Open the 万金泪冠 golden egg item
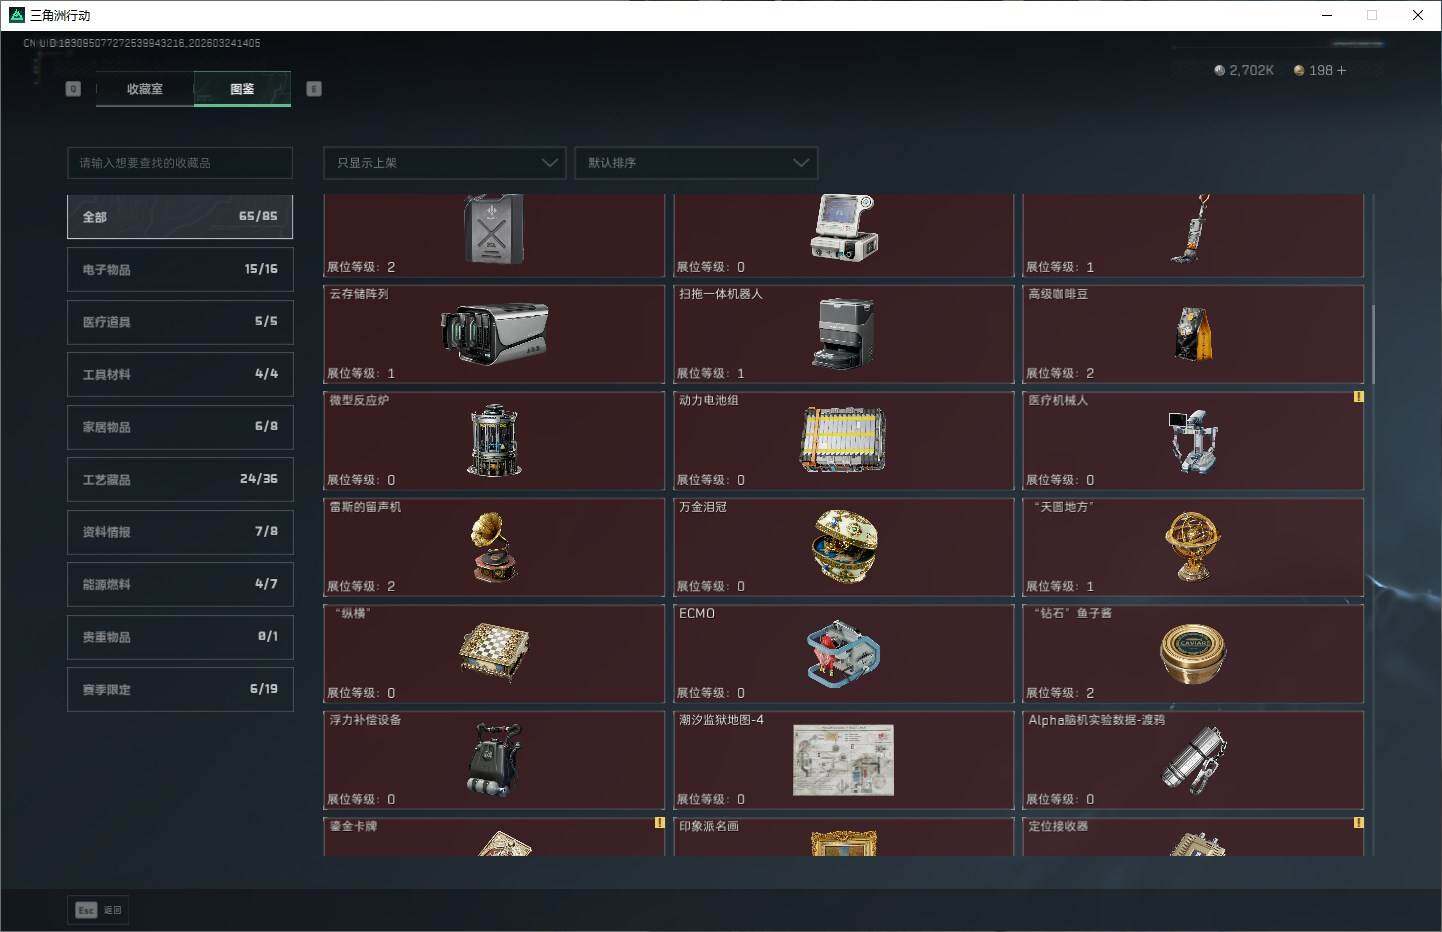1442x932 pixels. (x=844, y=547)
